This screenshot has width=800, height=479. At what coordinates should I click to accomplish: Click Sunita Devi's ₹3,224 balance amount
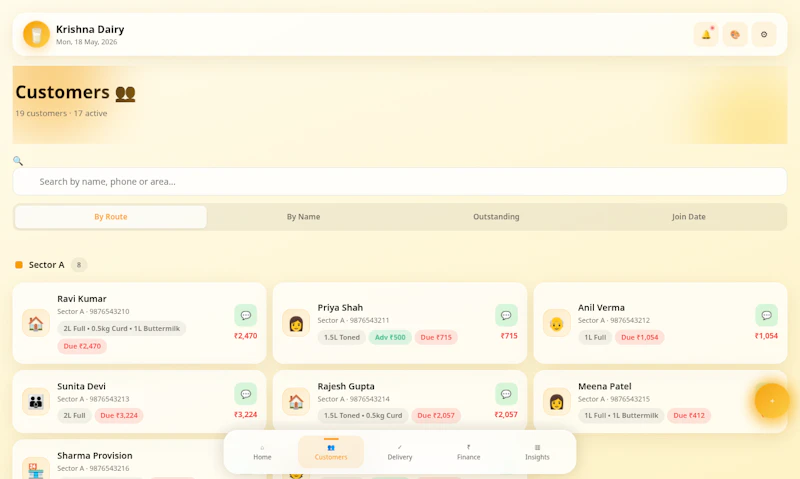click(x=245, y=414)
